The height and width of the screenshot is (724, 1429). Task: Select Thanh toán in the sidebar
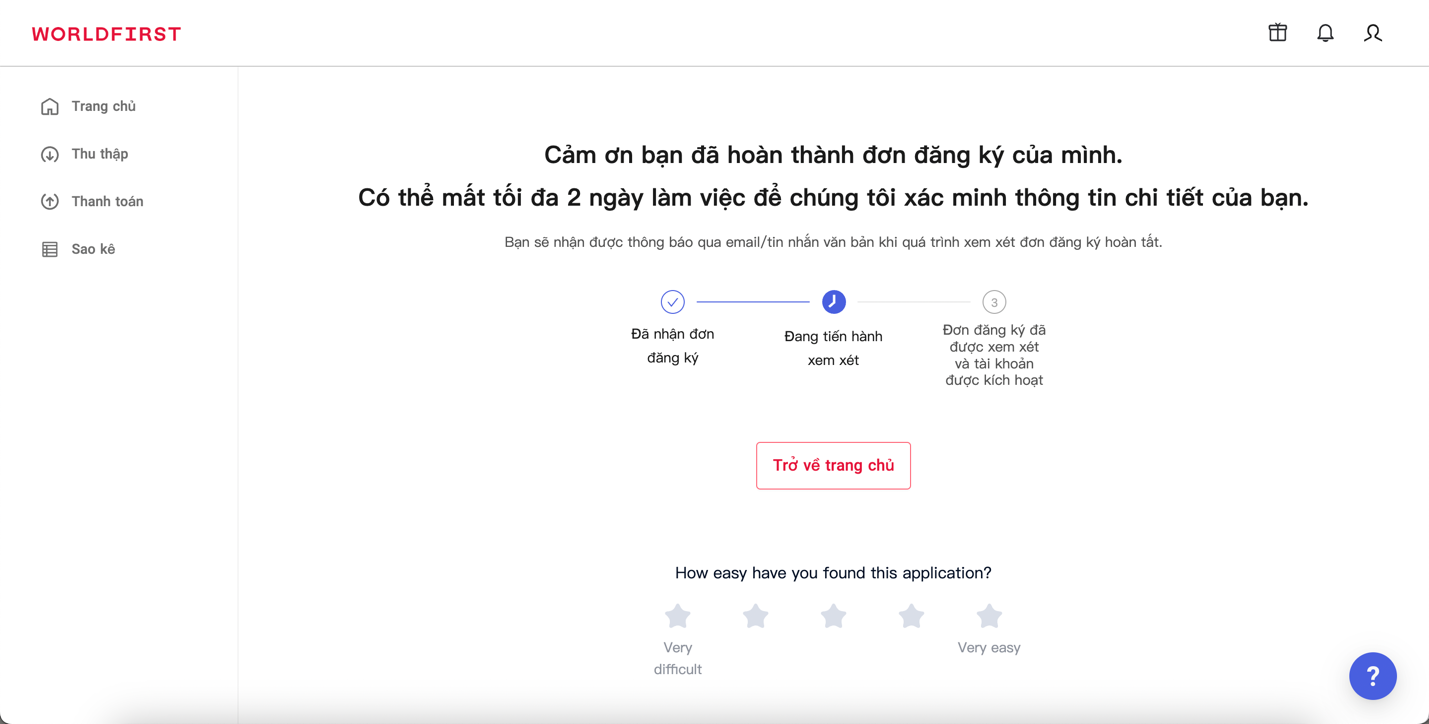coord(107,201)
